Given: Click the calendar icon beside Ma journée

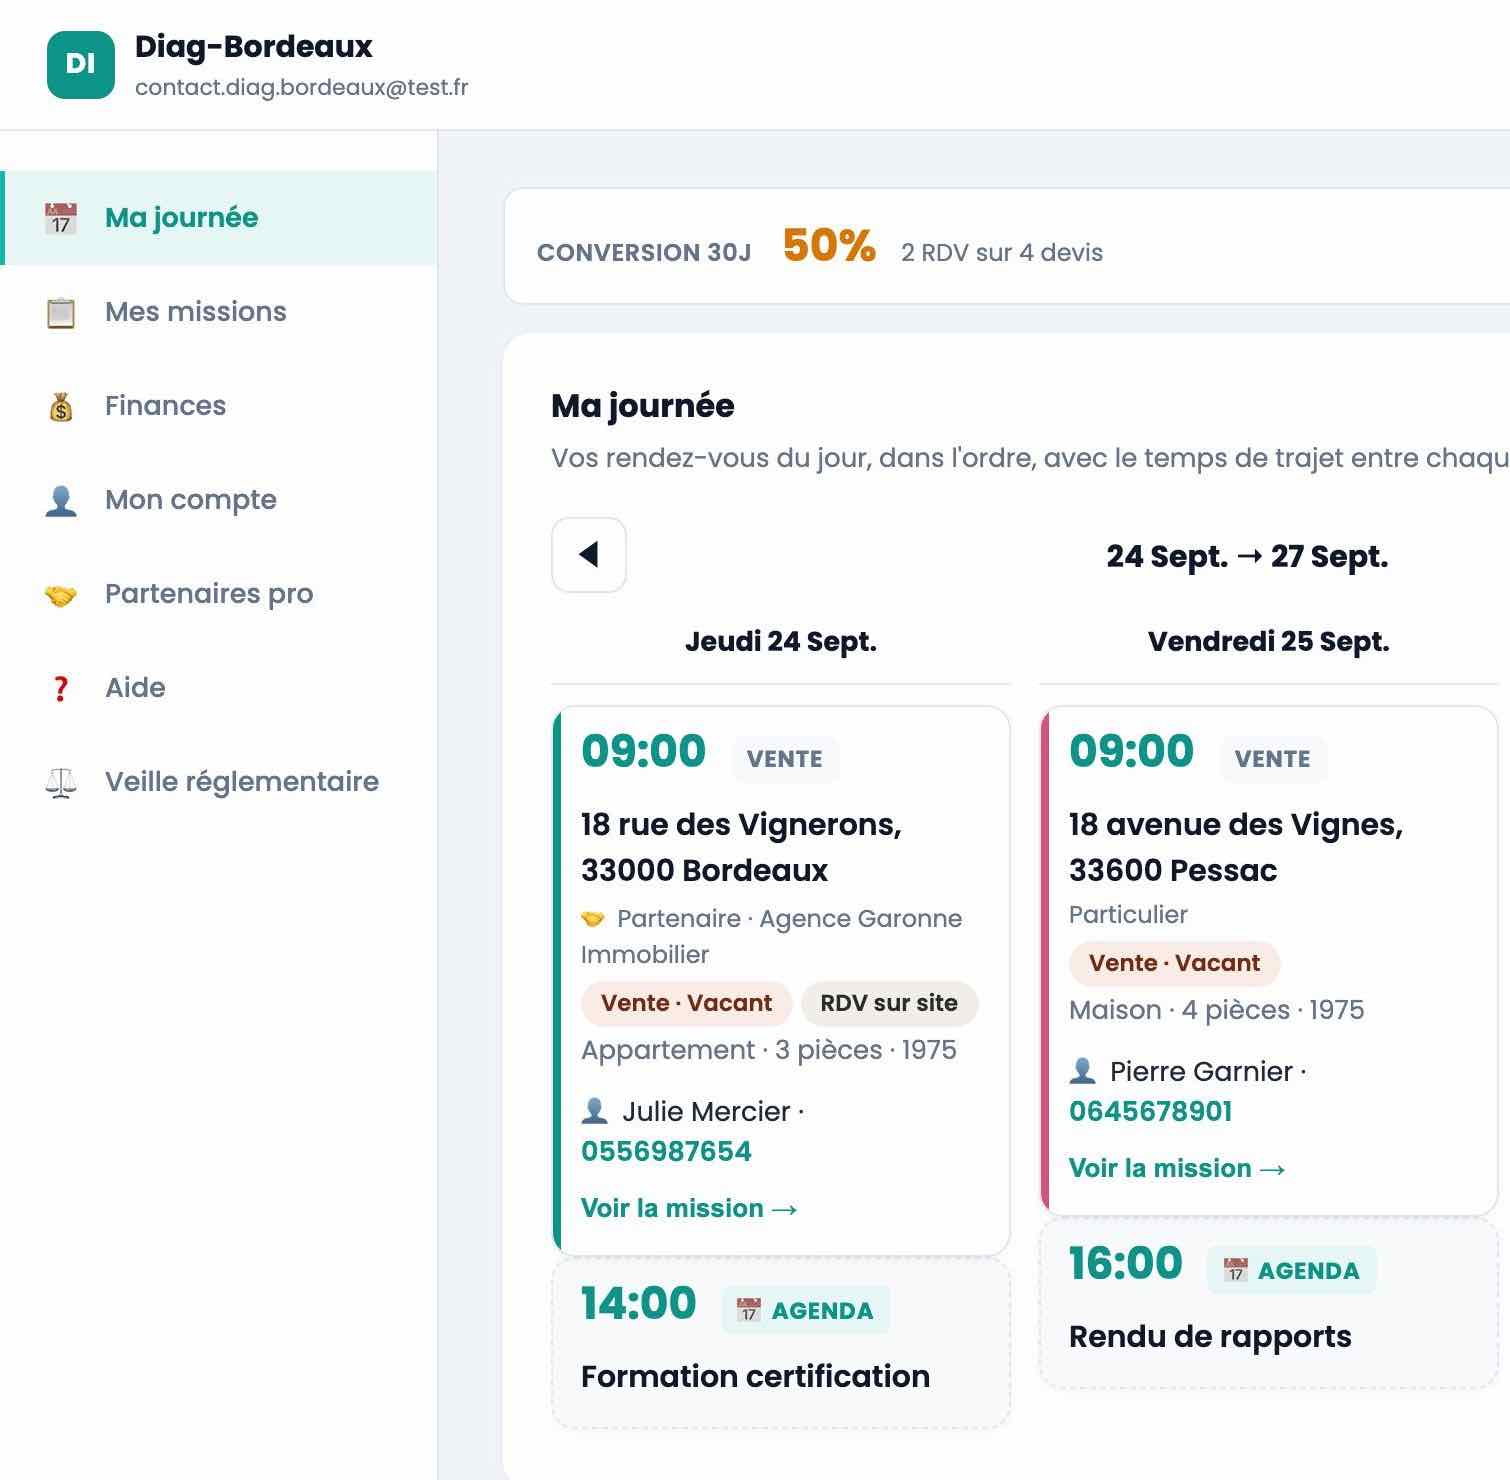Looking at the screenshot, I should [61, 218].
